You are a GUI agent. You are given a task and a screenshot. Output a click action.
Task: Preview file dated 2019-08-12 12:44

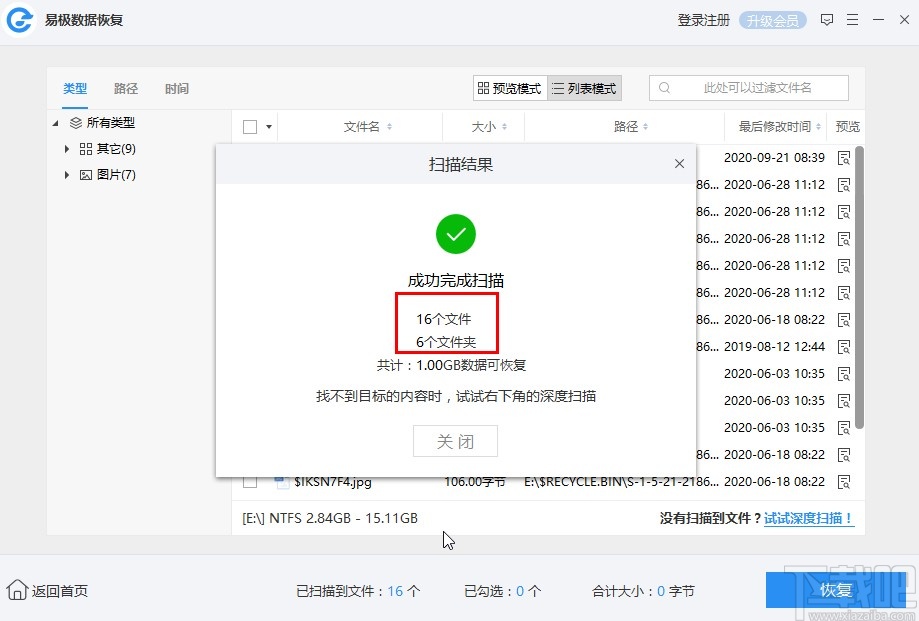point(844,347)
